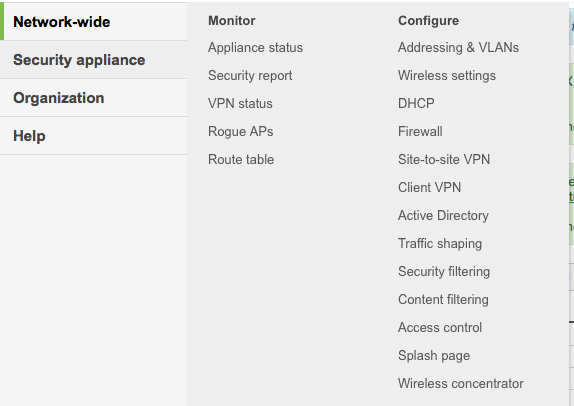Go to Appliance status page

256,48
